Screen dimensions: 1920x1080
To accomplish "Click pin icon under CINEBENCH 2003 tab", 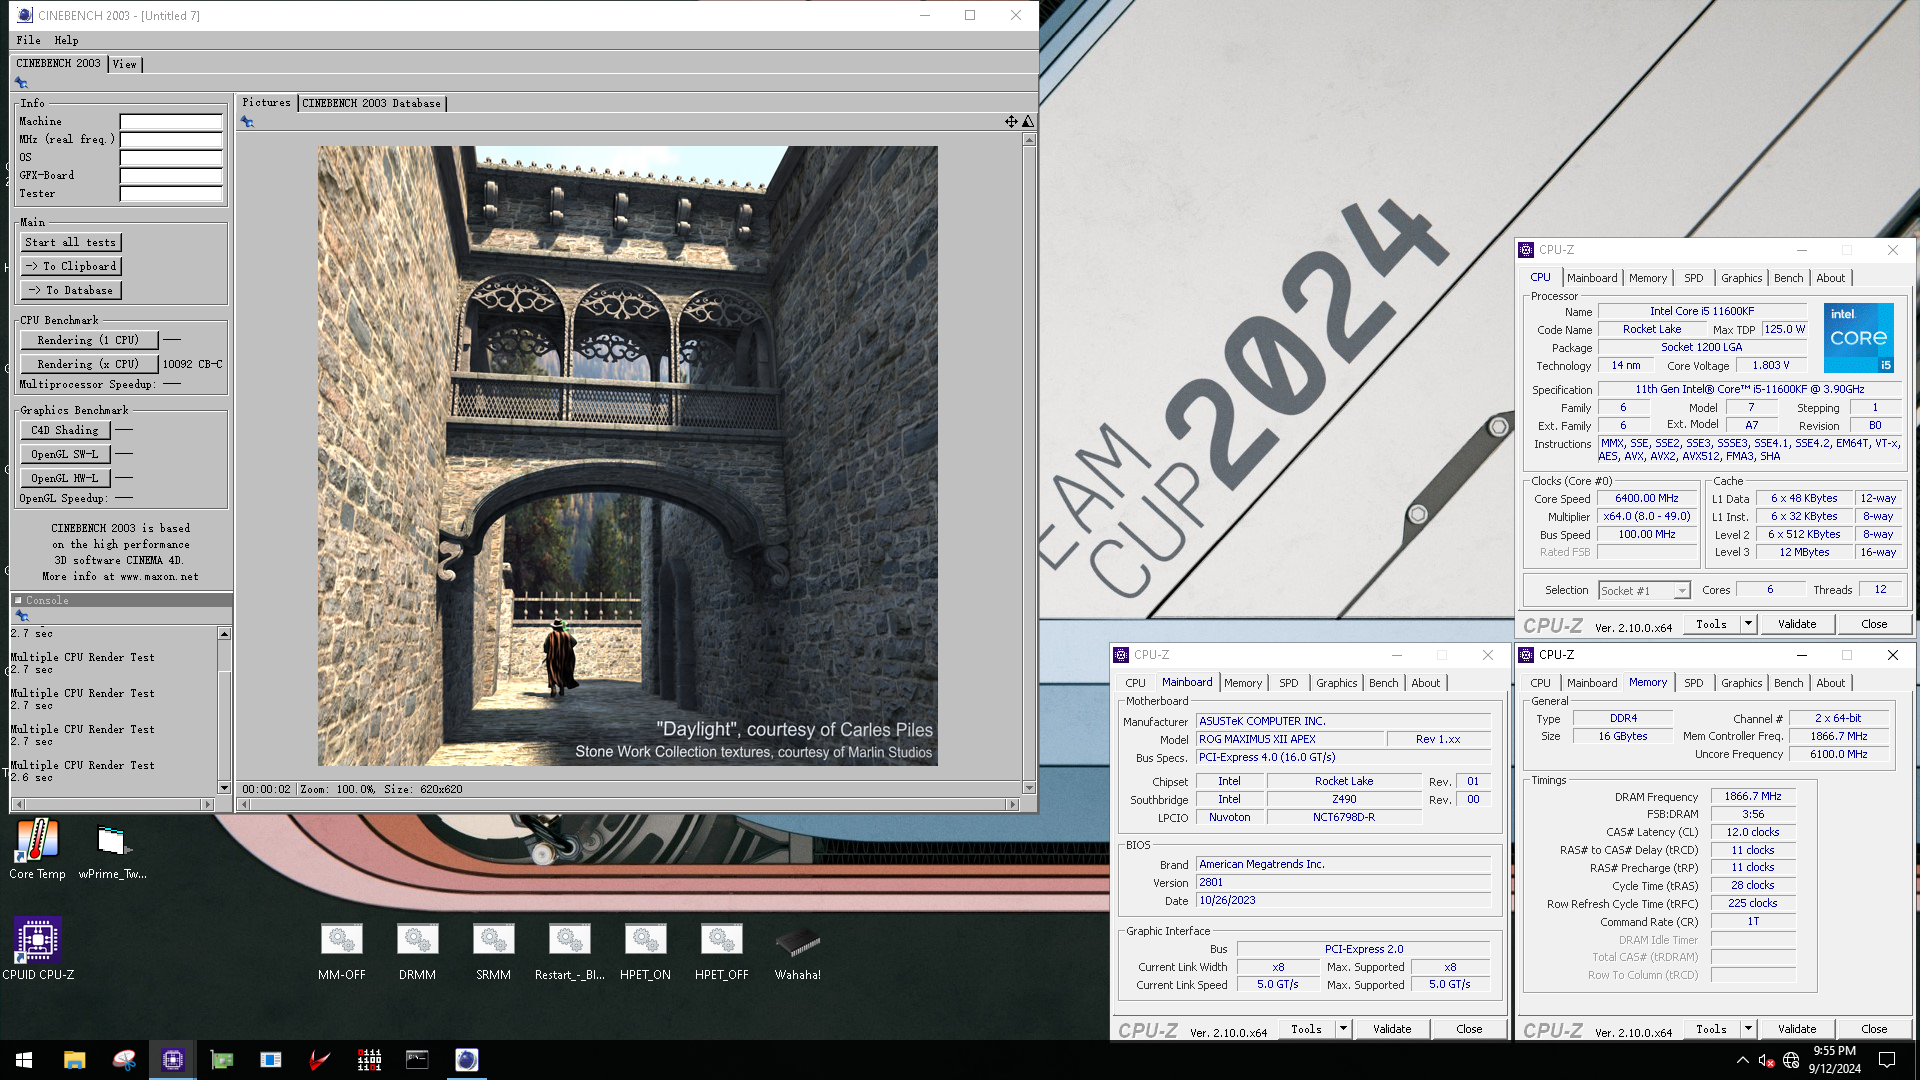I will pos(21,83).
